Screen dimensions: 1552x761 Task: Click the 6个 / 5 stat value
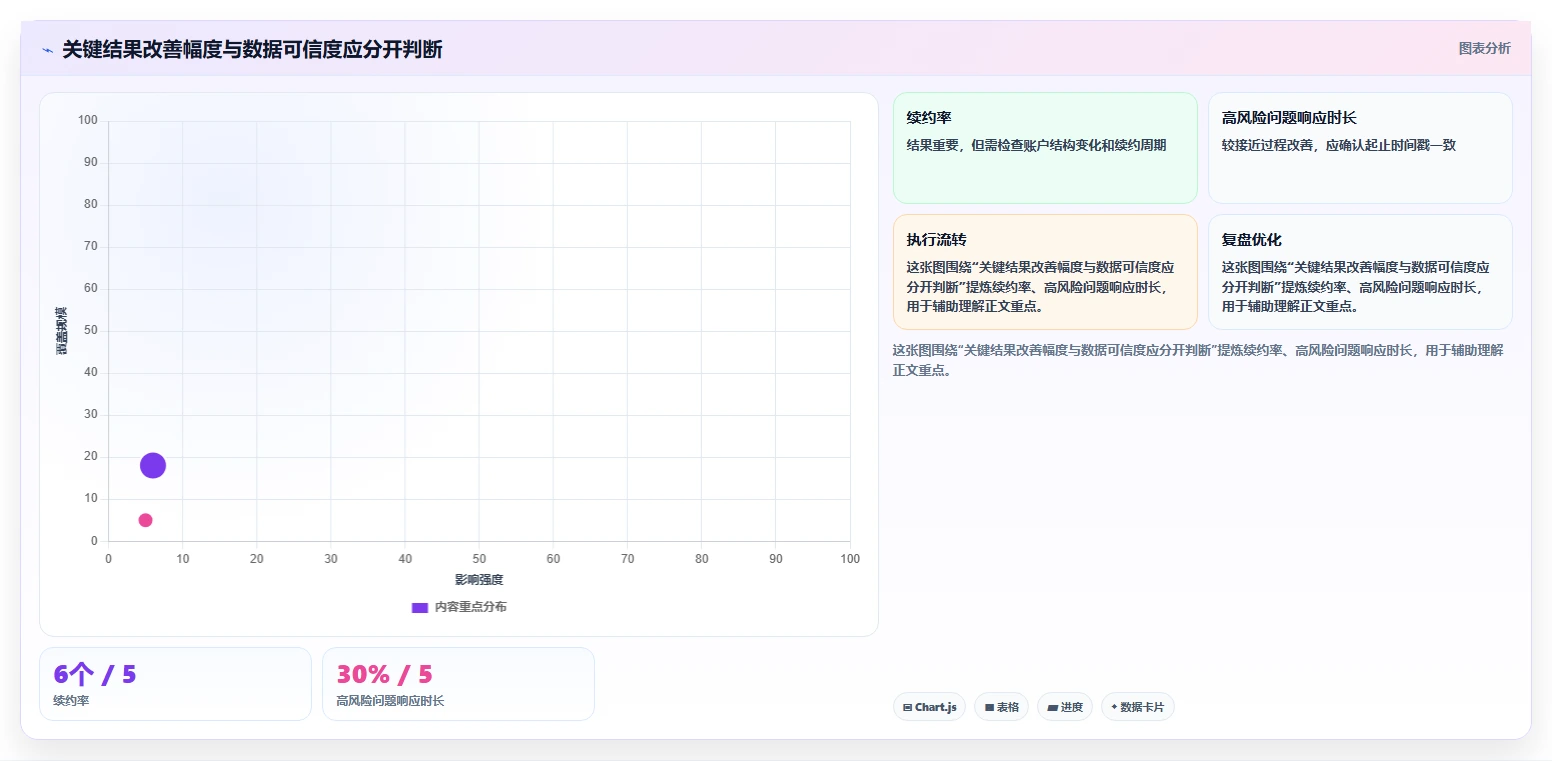95,675
